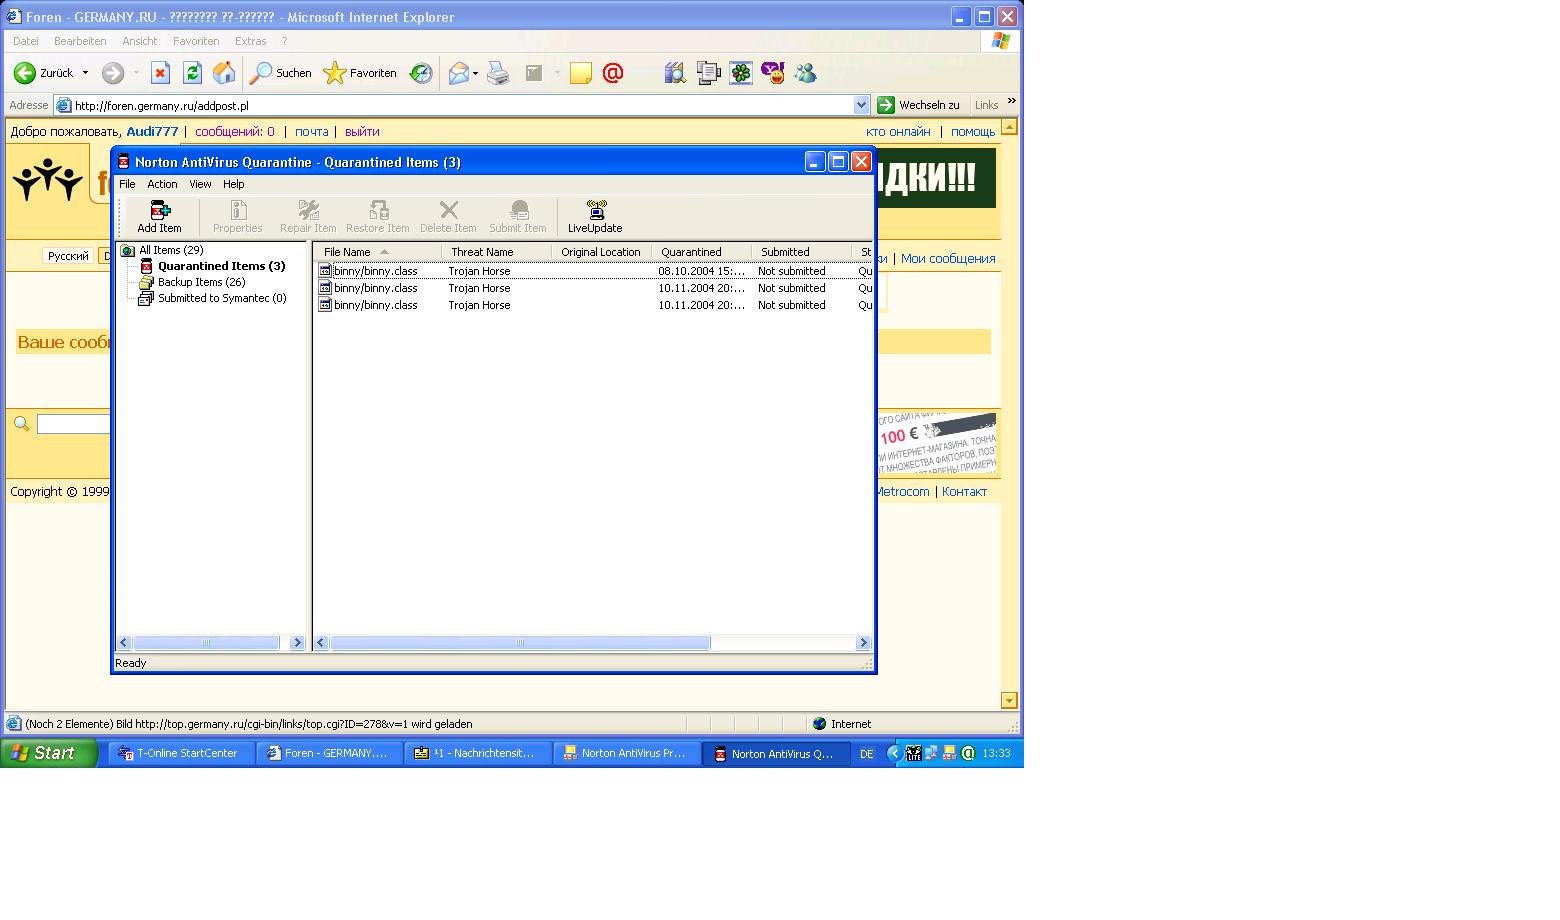Image resolution: width=1560 pixels, height=920 pixels.
Task: Click the magnifier icon beside forum search box
Action: [x=21, y=424]
